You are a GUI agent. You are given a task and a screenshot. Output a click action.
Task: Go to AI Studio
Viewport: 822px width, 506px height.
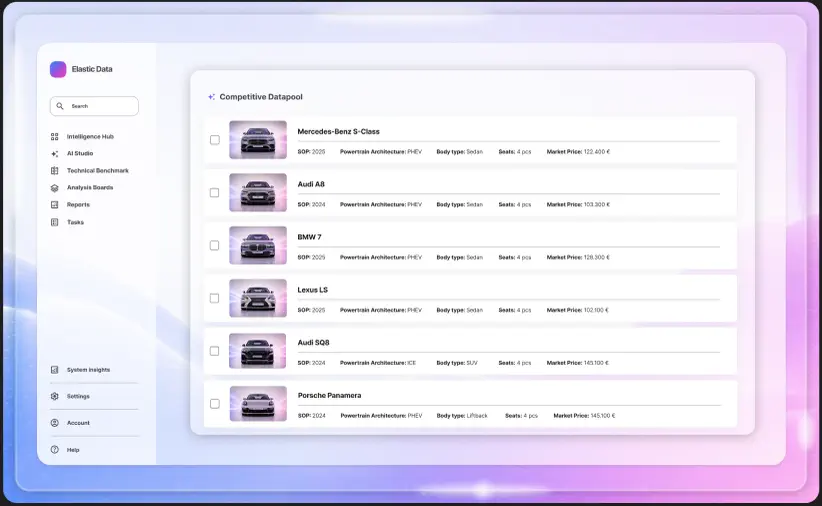[x=80, y=154]
